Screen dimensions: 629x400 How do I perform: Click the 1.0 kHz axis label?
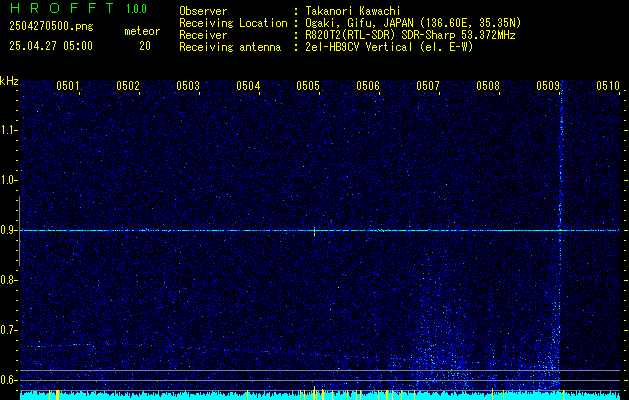tap(8, 181)
